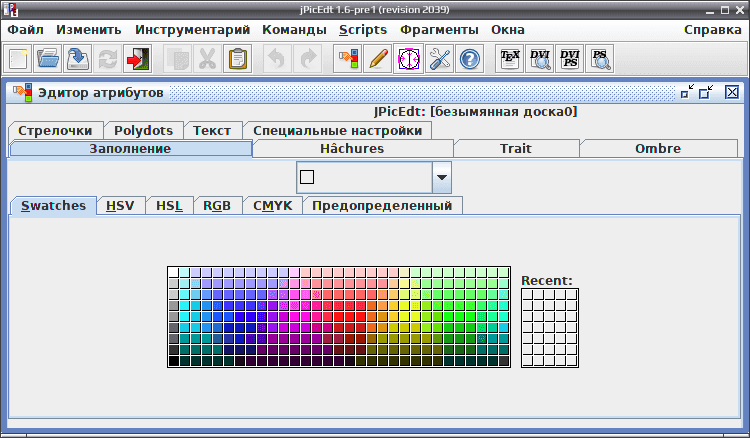750x438 pixels.
Task: Open attributes editor via paint bucket icon
Action: pyautogui.click(x=348, y=59)
